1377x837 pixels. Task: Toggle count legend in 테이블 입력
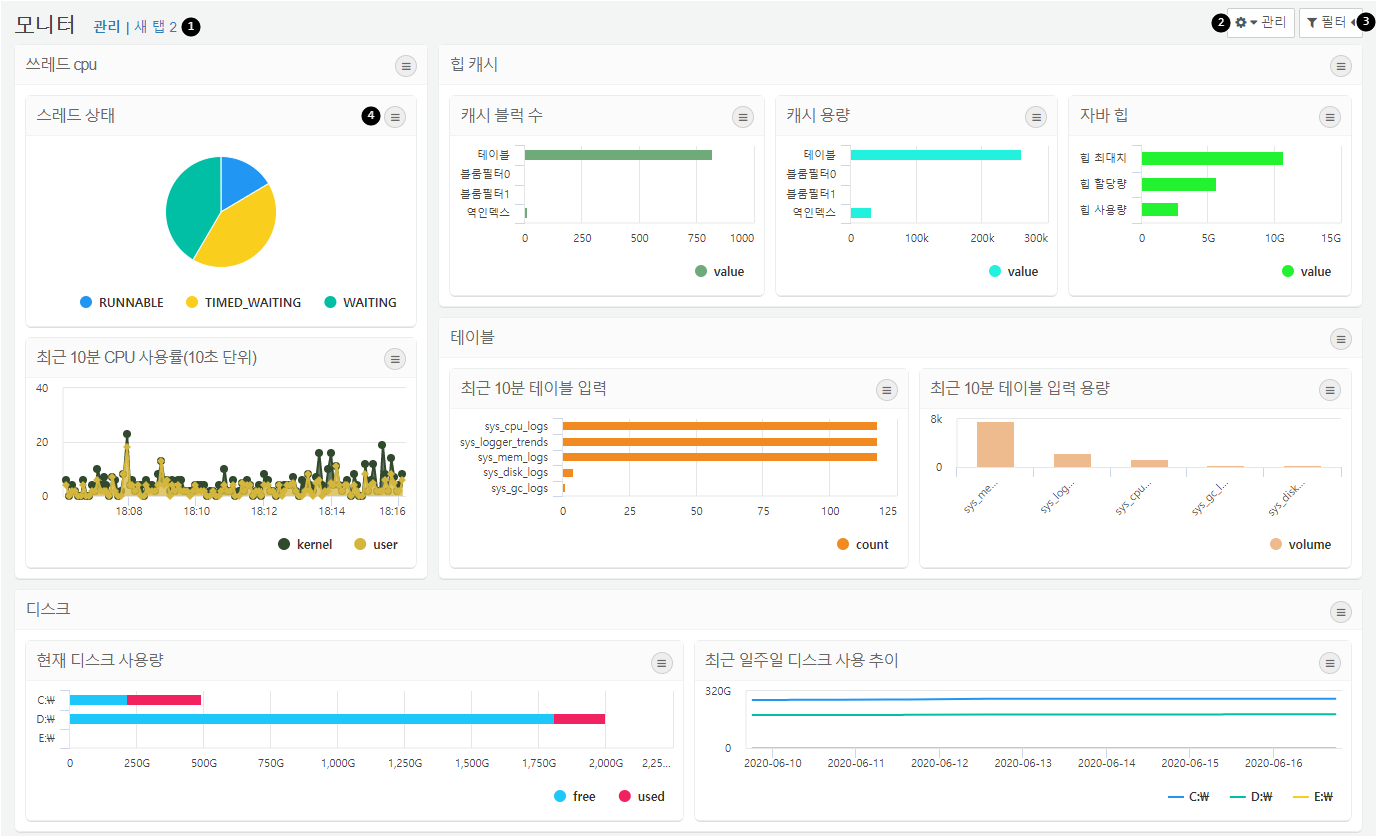(862, 544)
